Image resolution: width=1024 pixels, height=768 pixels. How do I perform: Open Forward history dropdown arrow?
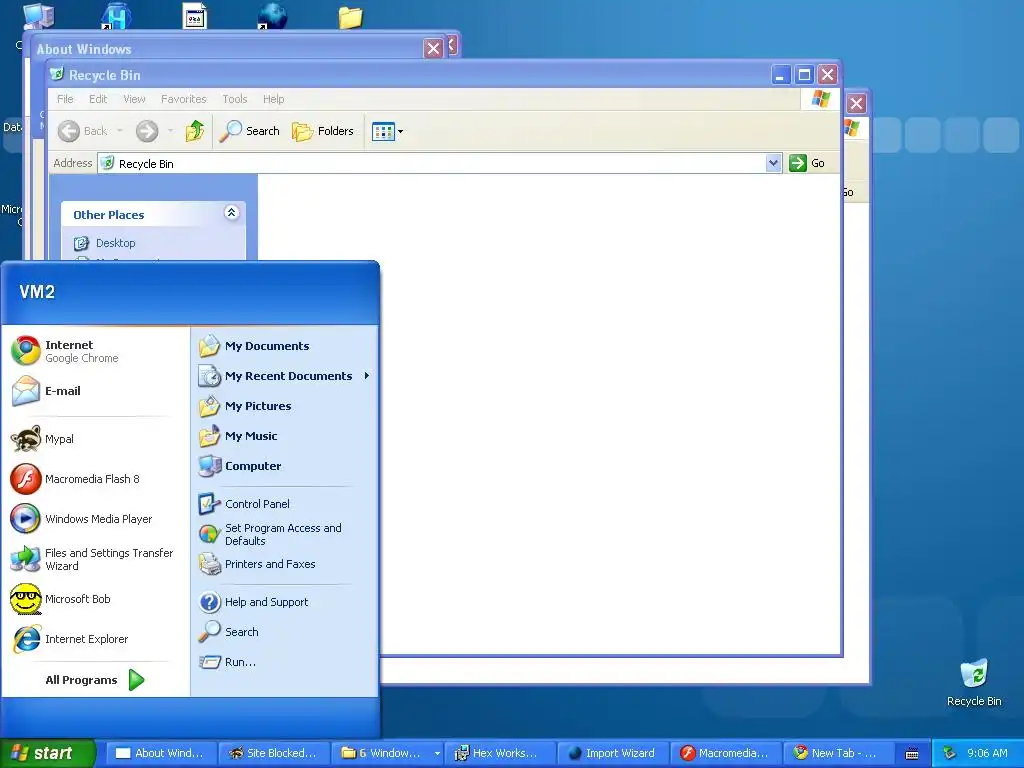coord(170,131)
